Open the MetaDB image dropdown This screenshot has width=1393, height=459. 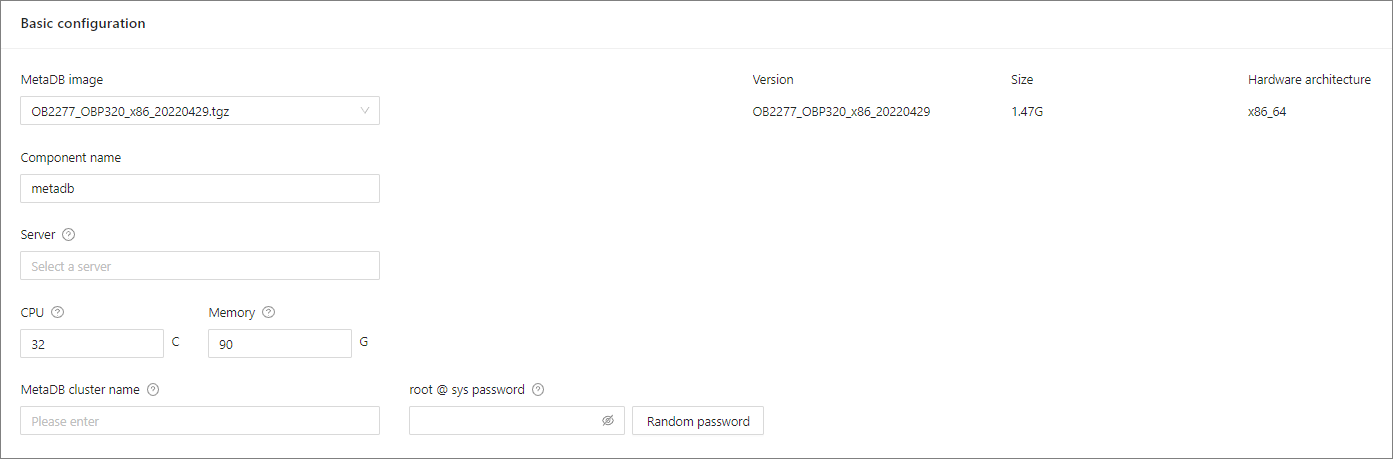point(190,111)
